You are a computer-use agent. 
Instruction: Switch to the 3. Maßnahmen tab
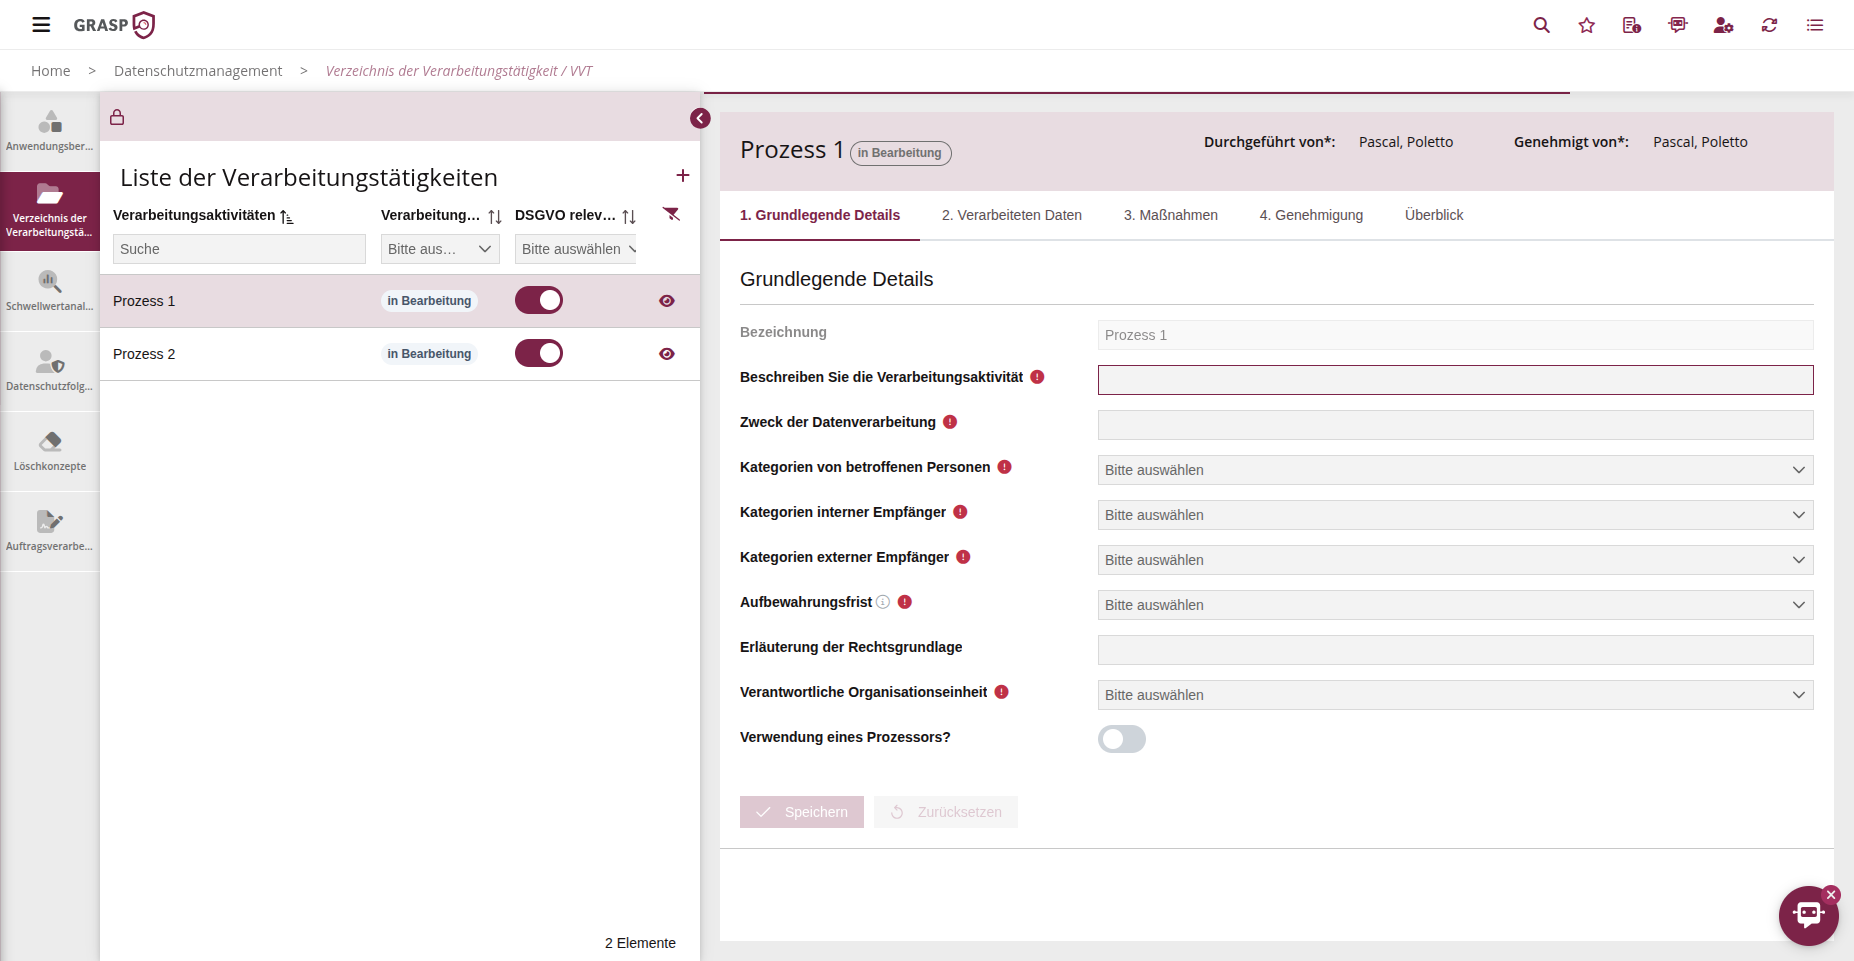[1170, 215]
